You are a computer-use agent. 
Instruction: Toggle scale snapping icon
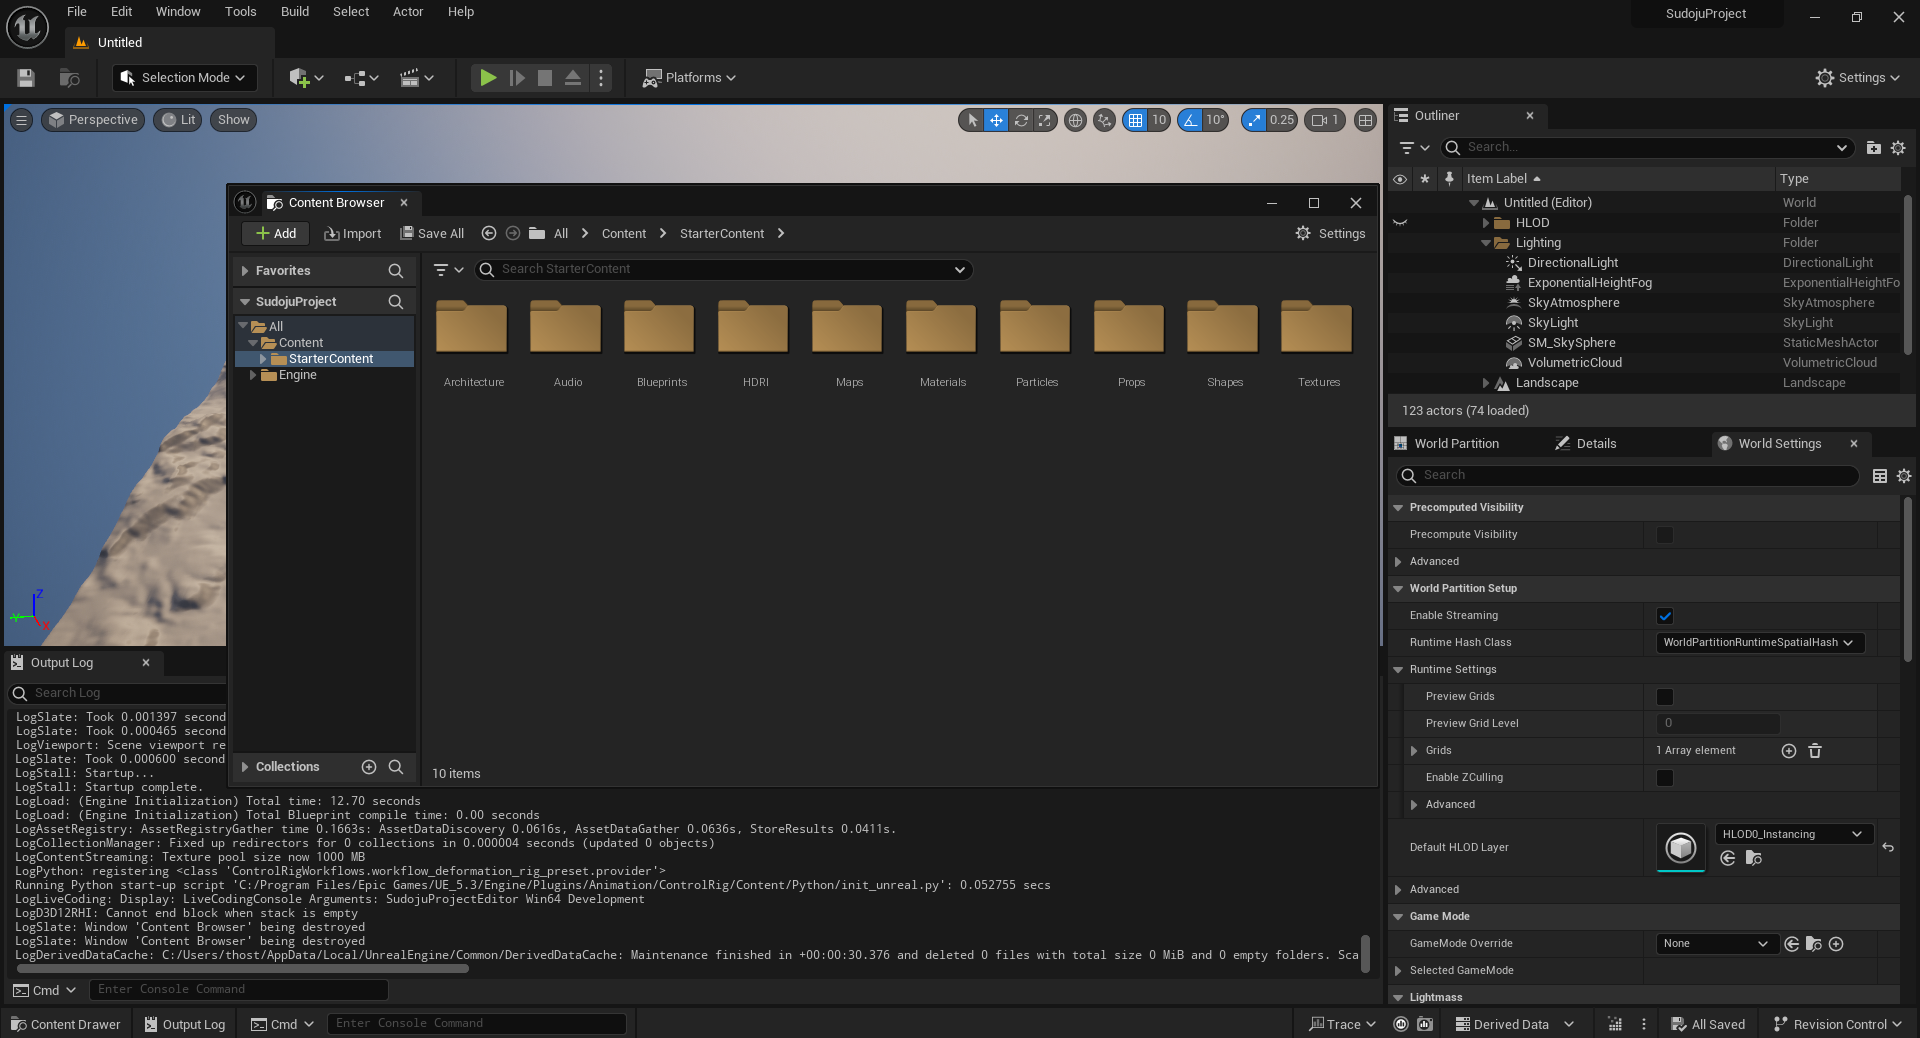click(1254, 120)
